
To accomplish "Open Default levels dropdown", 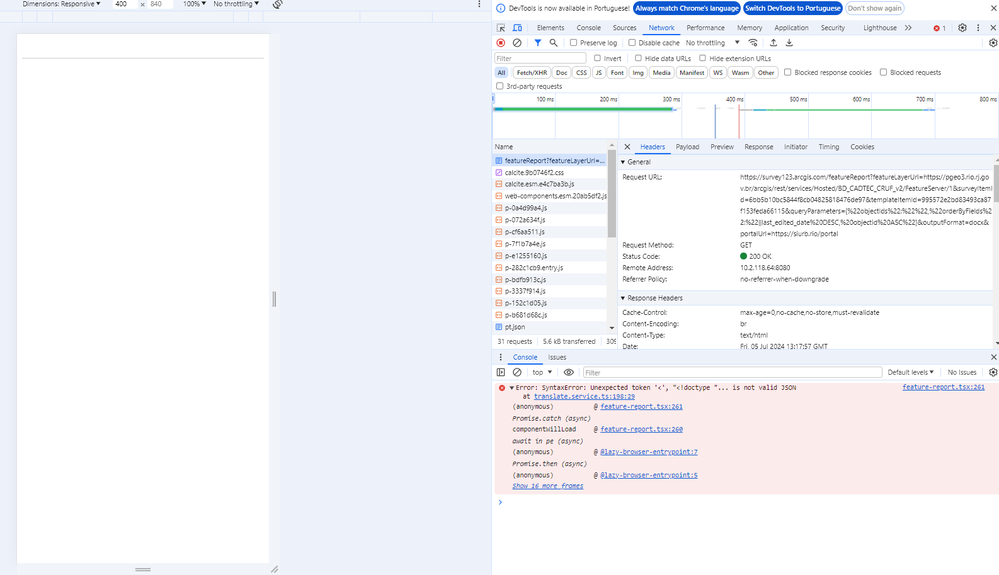I will coord(910,373).
